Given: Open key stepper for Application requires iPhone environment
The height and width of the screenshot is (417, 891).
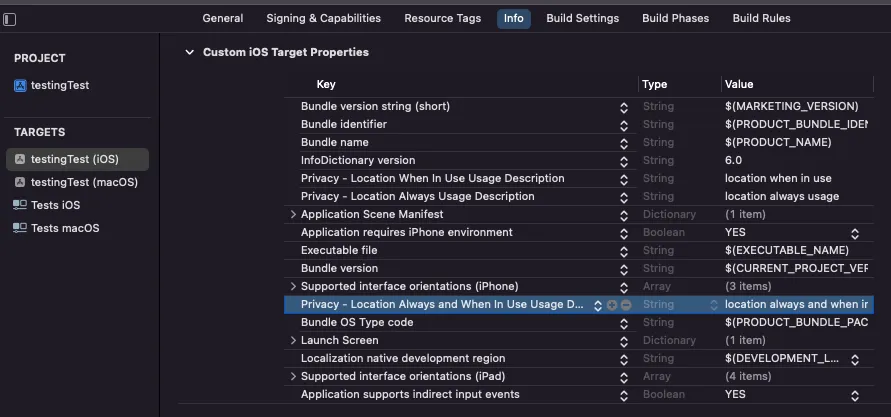Looking at the screenshot, I should (624, 233).
